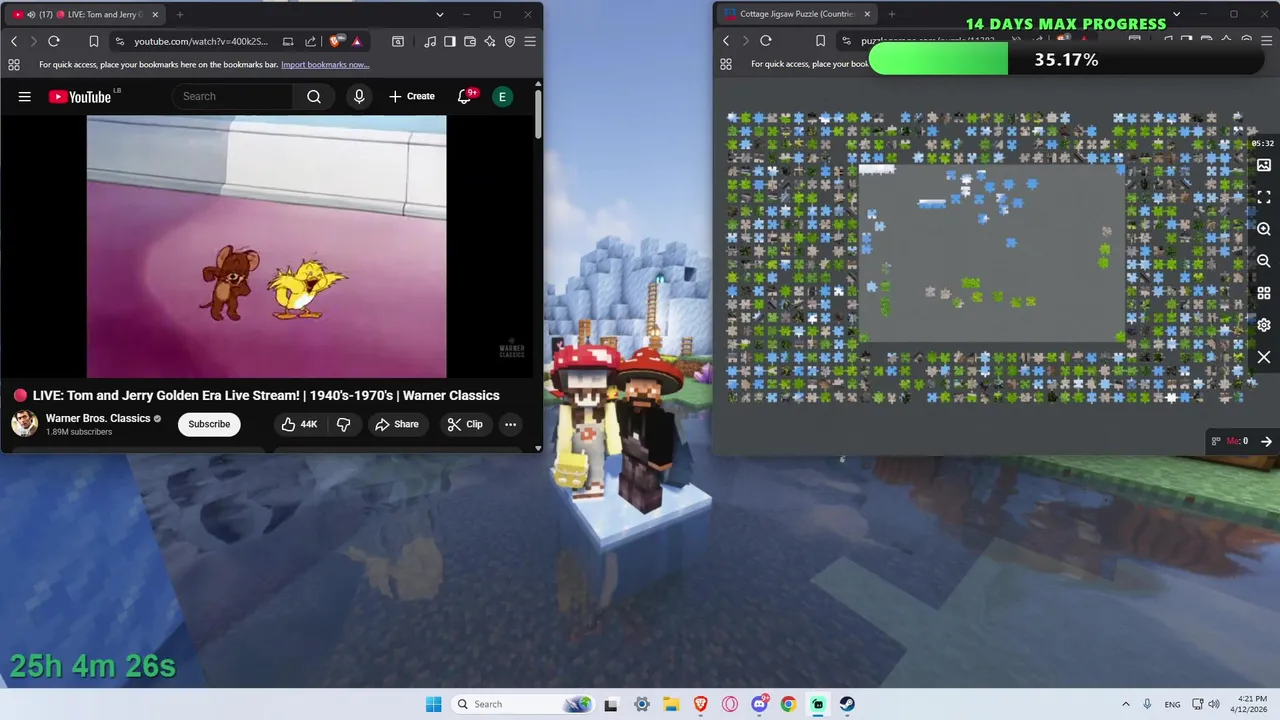Viewport: 1280px width, 720px height.
Task: Open volume control in system tray
Action: tap(1214, 704)
